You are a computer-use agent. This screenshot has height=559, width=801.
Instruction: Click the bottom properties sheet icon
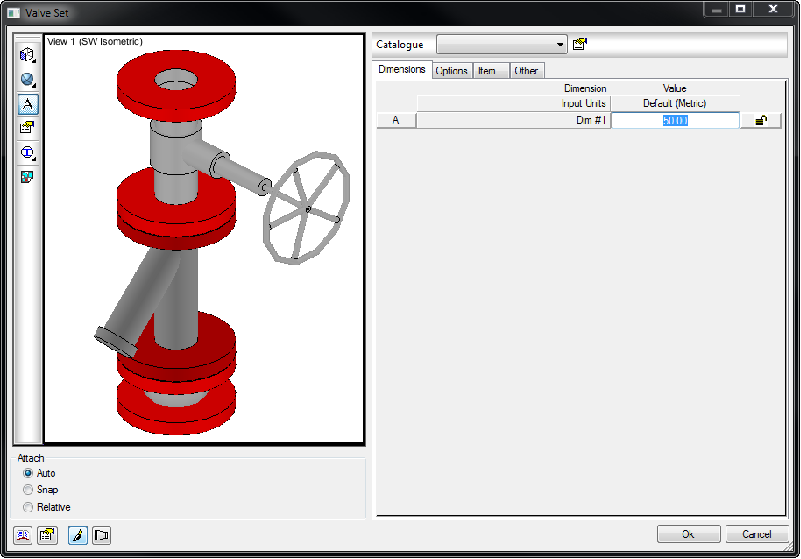coord(47,535)
